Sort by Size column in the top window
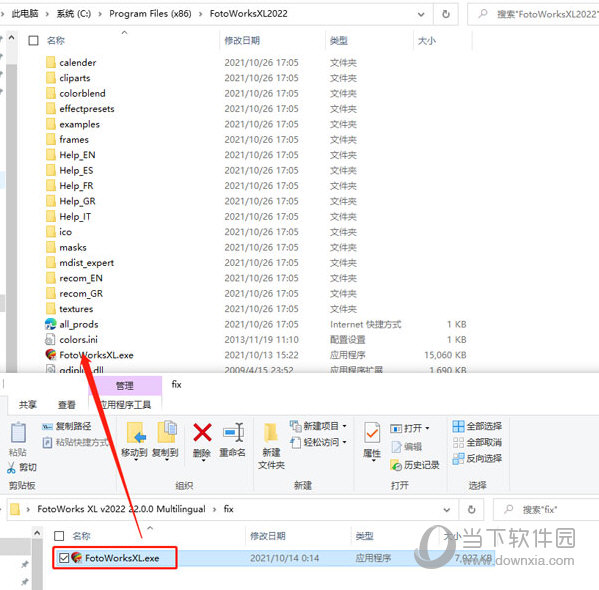Image resolution: width=599 pixels, height=590 pixels. pos(427,41)
